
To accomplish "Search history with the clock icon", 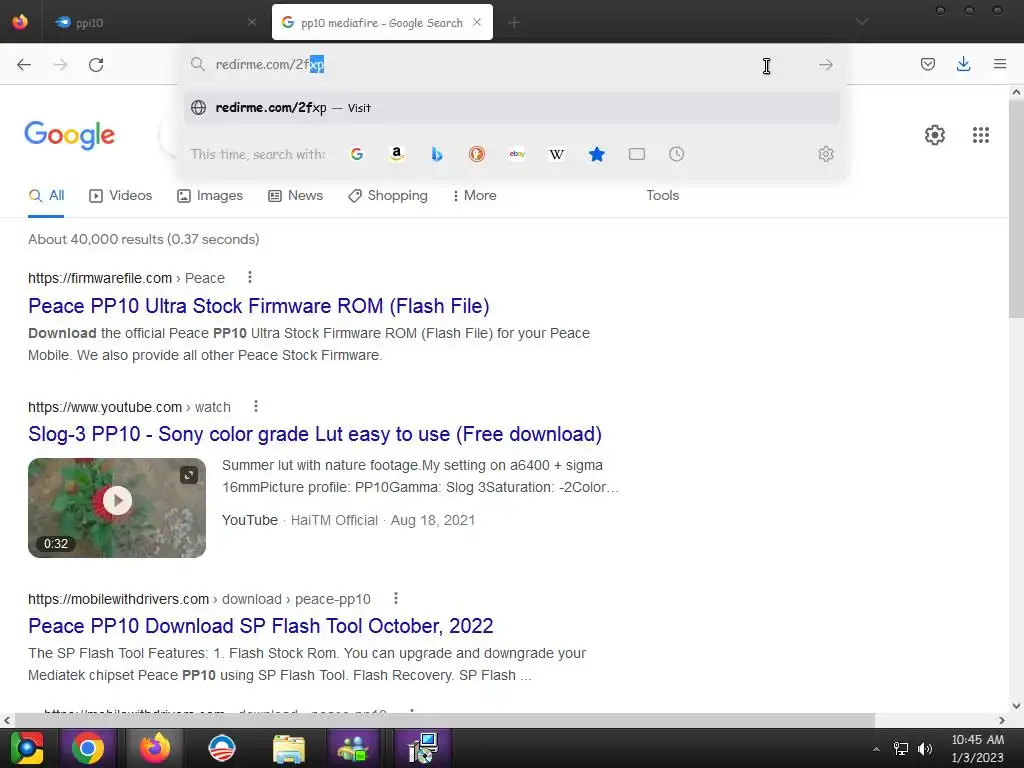I will pos(677,154).
